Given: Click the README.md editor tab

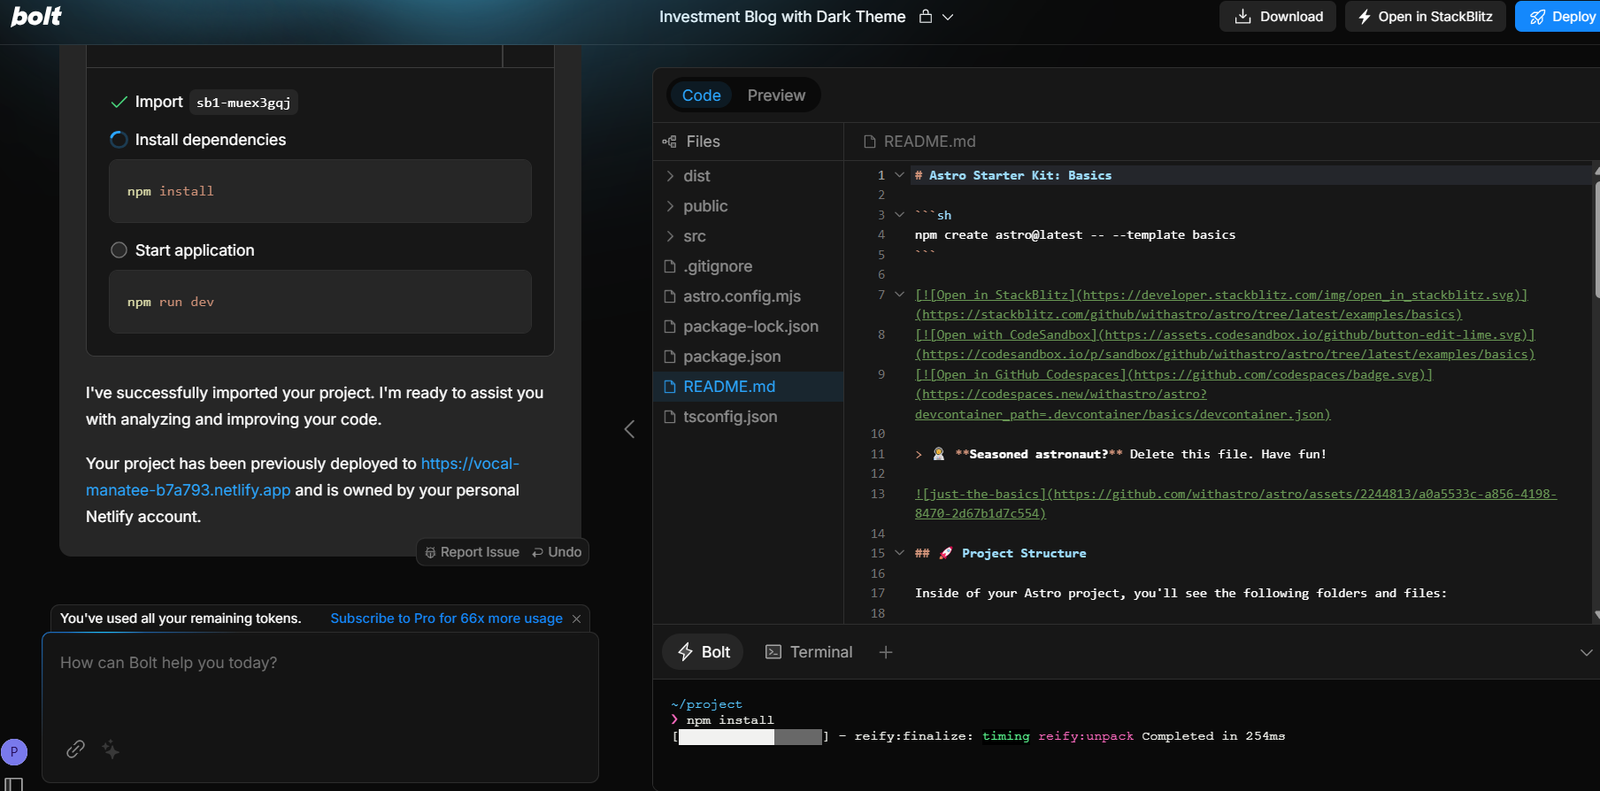Looking at the screenshot, I should (919, 142).
